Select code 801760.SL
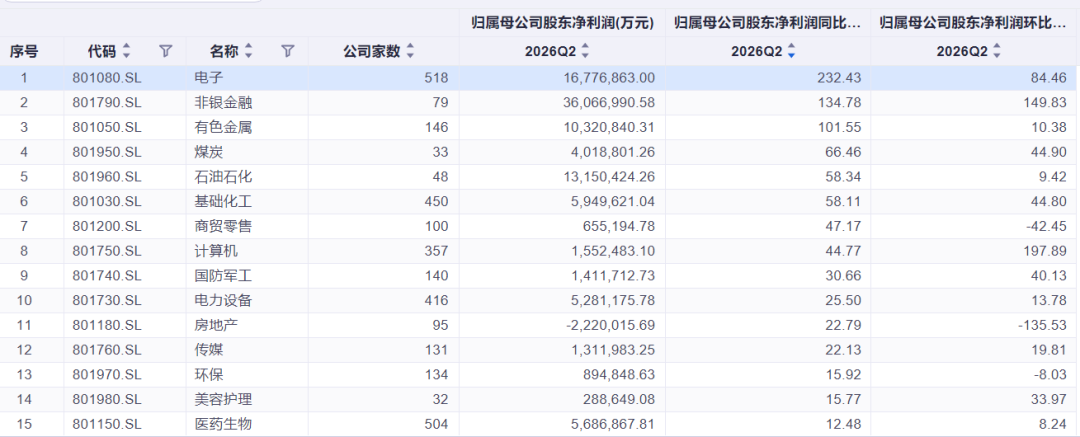The width and height of the screenshot is (1080, 437). pyautogui.click(x=107, y=350)
